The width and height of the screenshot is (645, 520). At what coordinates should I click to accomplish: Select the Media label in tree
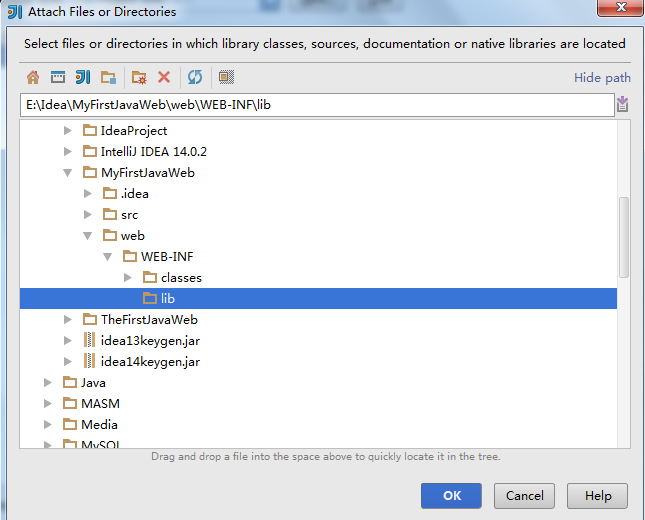click(99, 424)
